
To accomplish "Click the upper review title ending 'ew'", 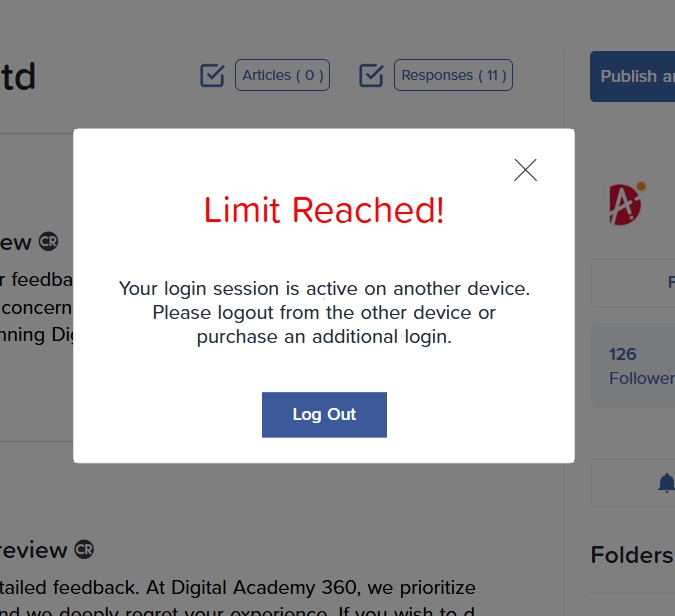I will (x=15, y=243).
